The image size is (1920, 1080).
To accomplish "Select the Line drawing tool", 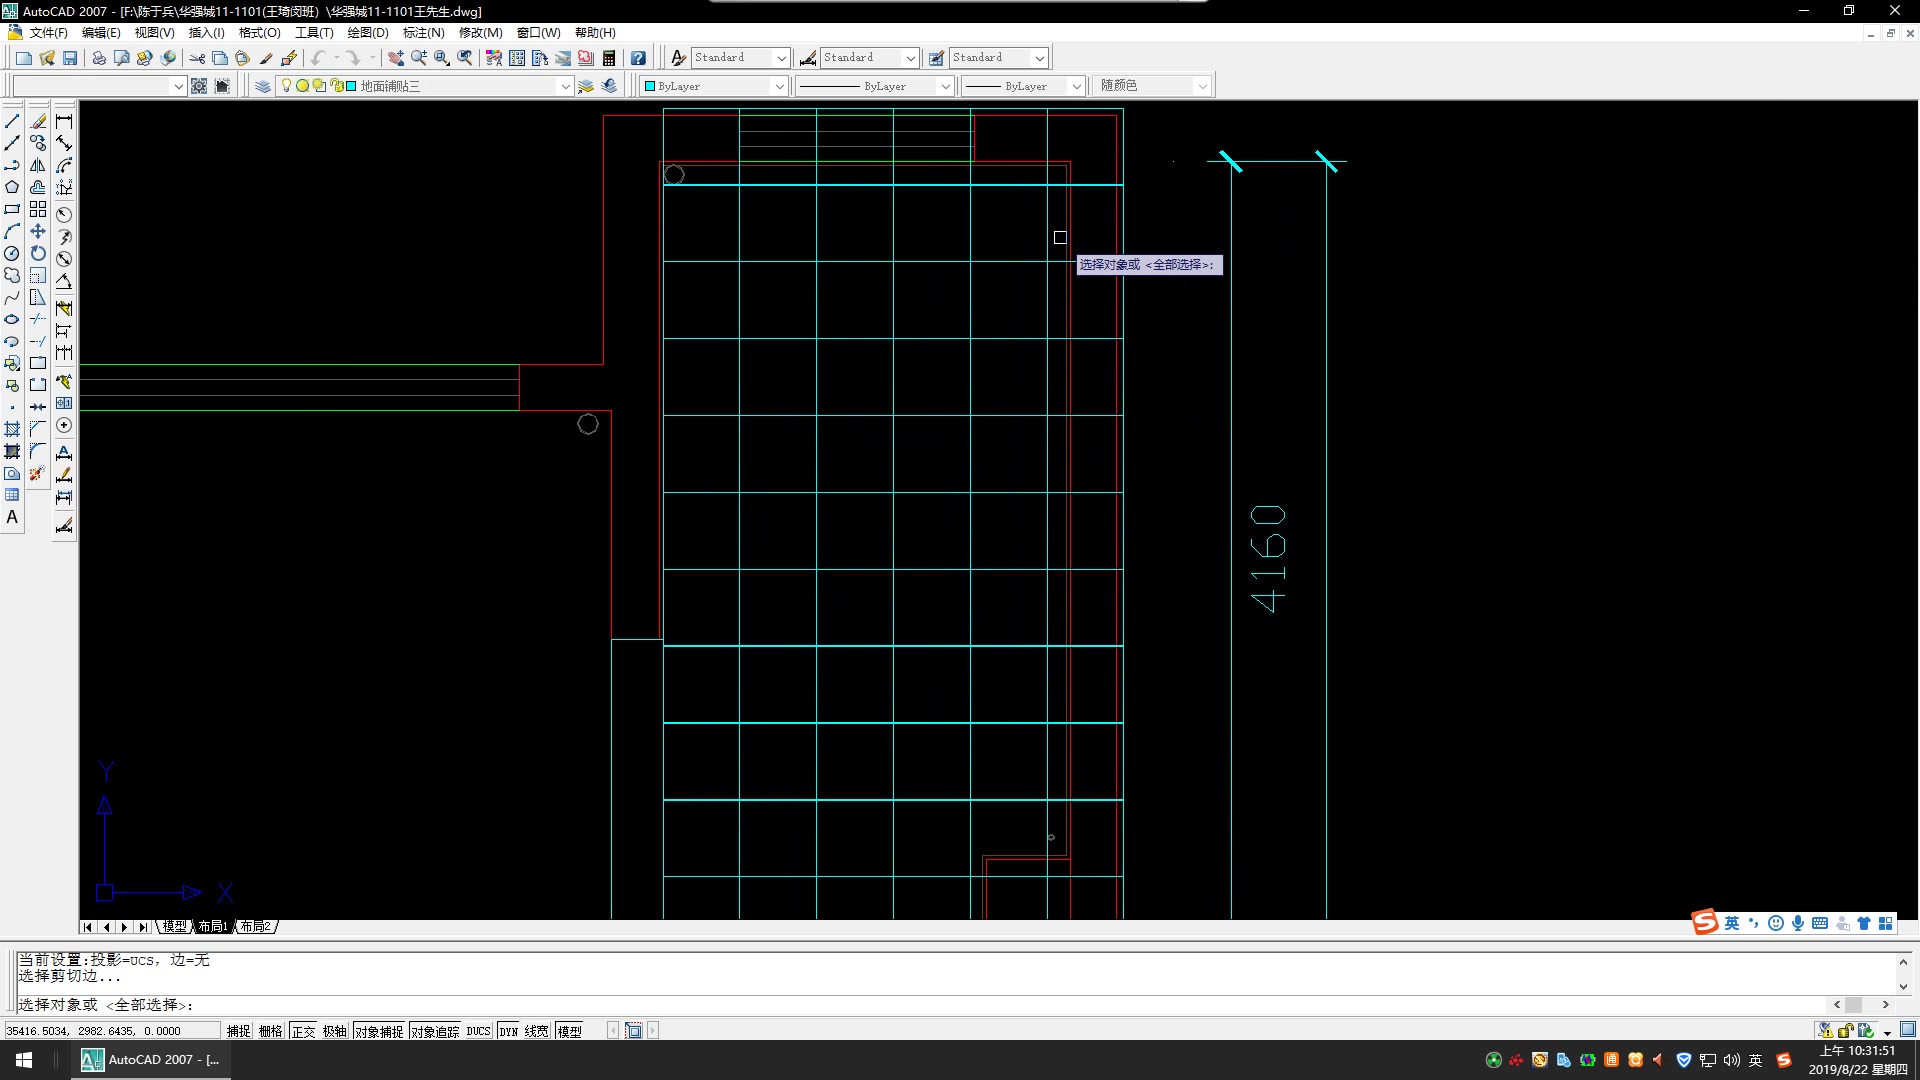I will pyautogui.click(x=12, y=121).
